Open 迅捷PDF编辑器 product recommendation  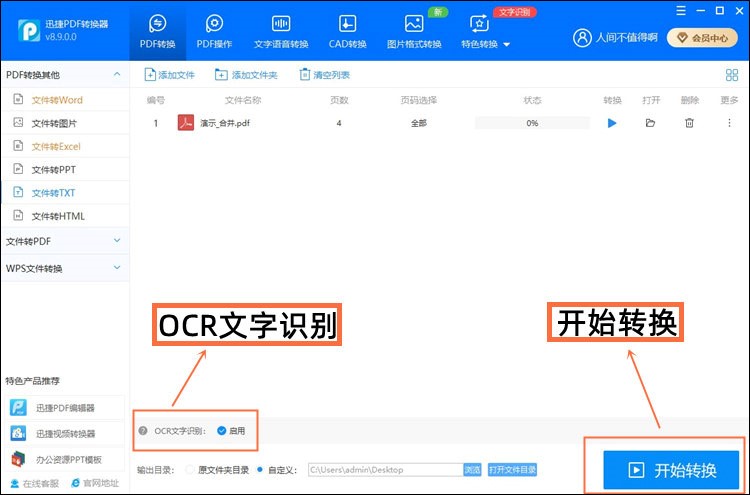click(x=65, y=408)
